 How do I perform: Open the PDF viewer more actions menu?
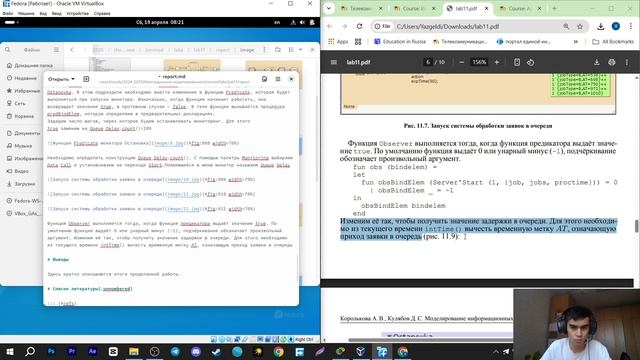[627, 62]
